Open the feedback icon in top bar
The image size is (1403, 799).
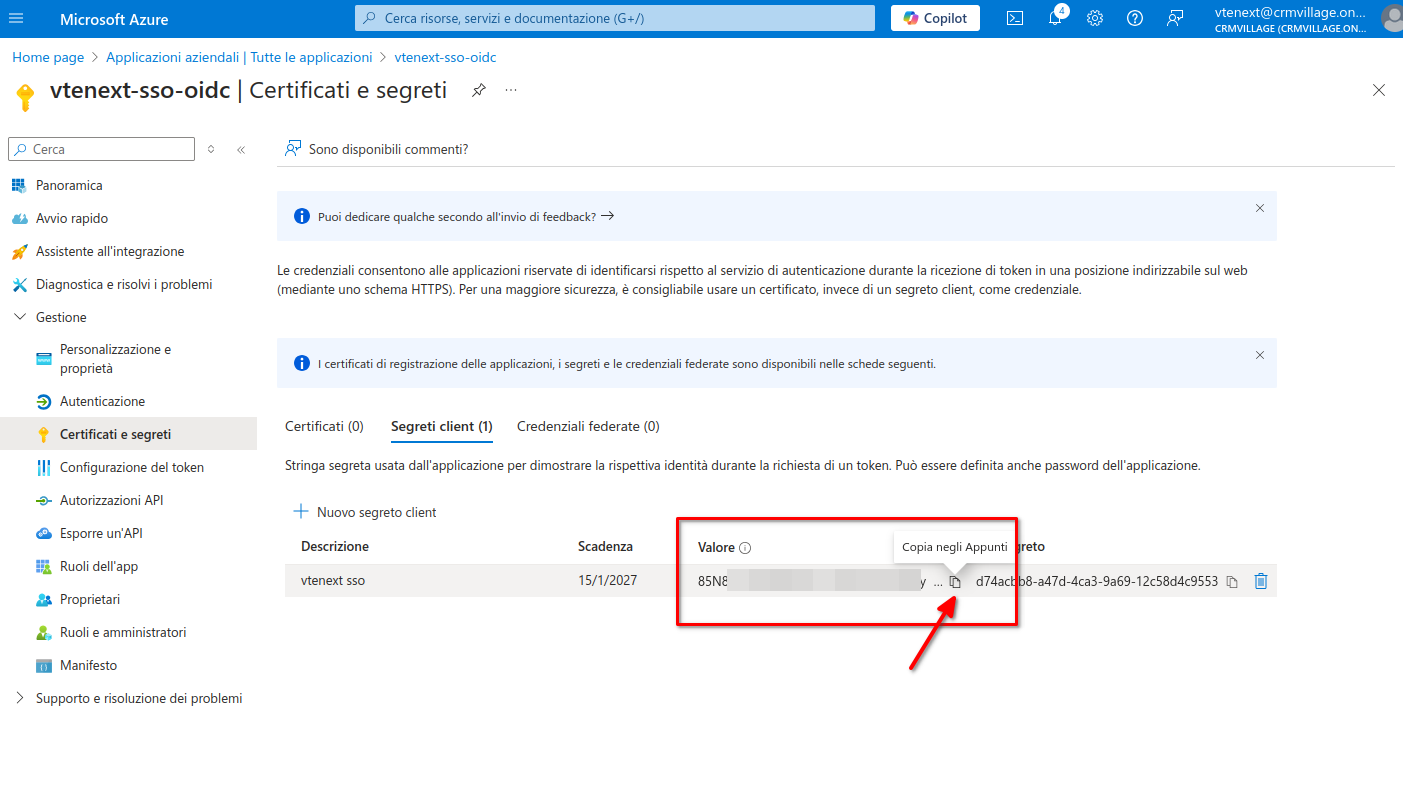(x=1175, y=18)
